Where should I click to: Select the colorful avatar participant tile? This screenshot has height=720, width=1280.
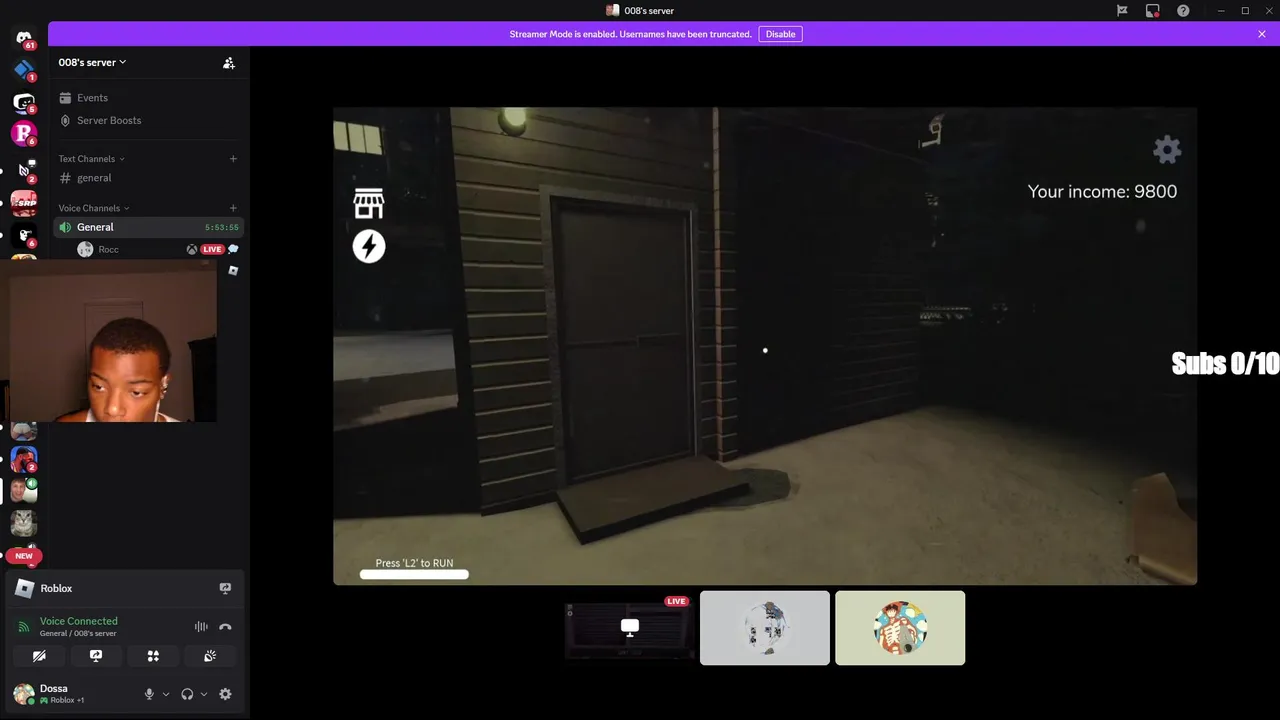point(900,628)
